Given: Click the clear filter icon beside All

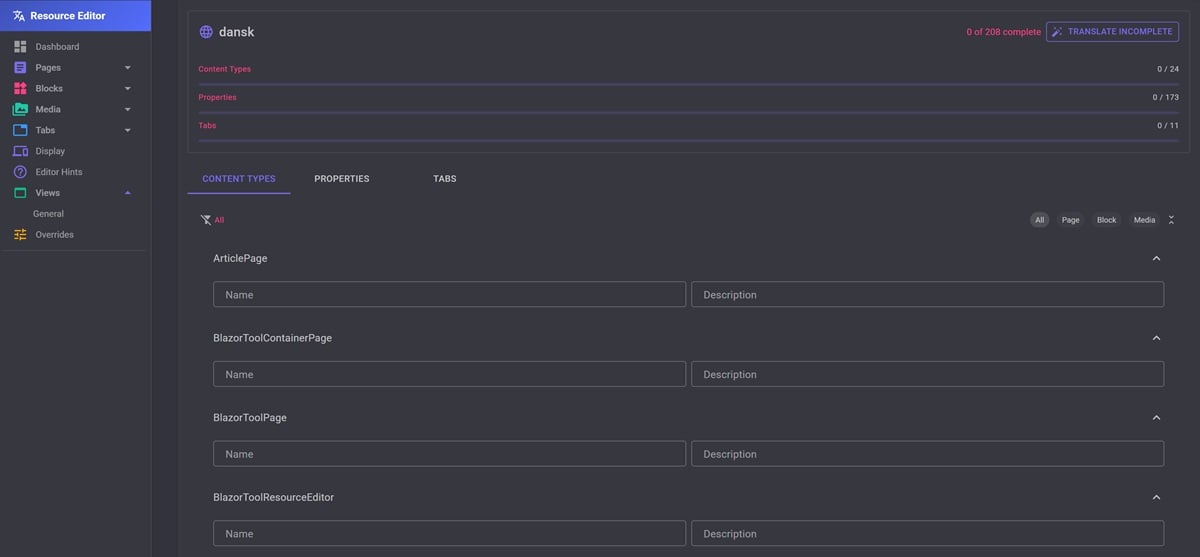Looking at the screenshot, I should (205, 220).
